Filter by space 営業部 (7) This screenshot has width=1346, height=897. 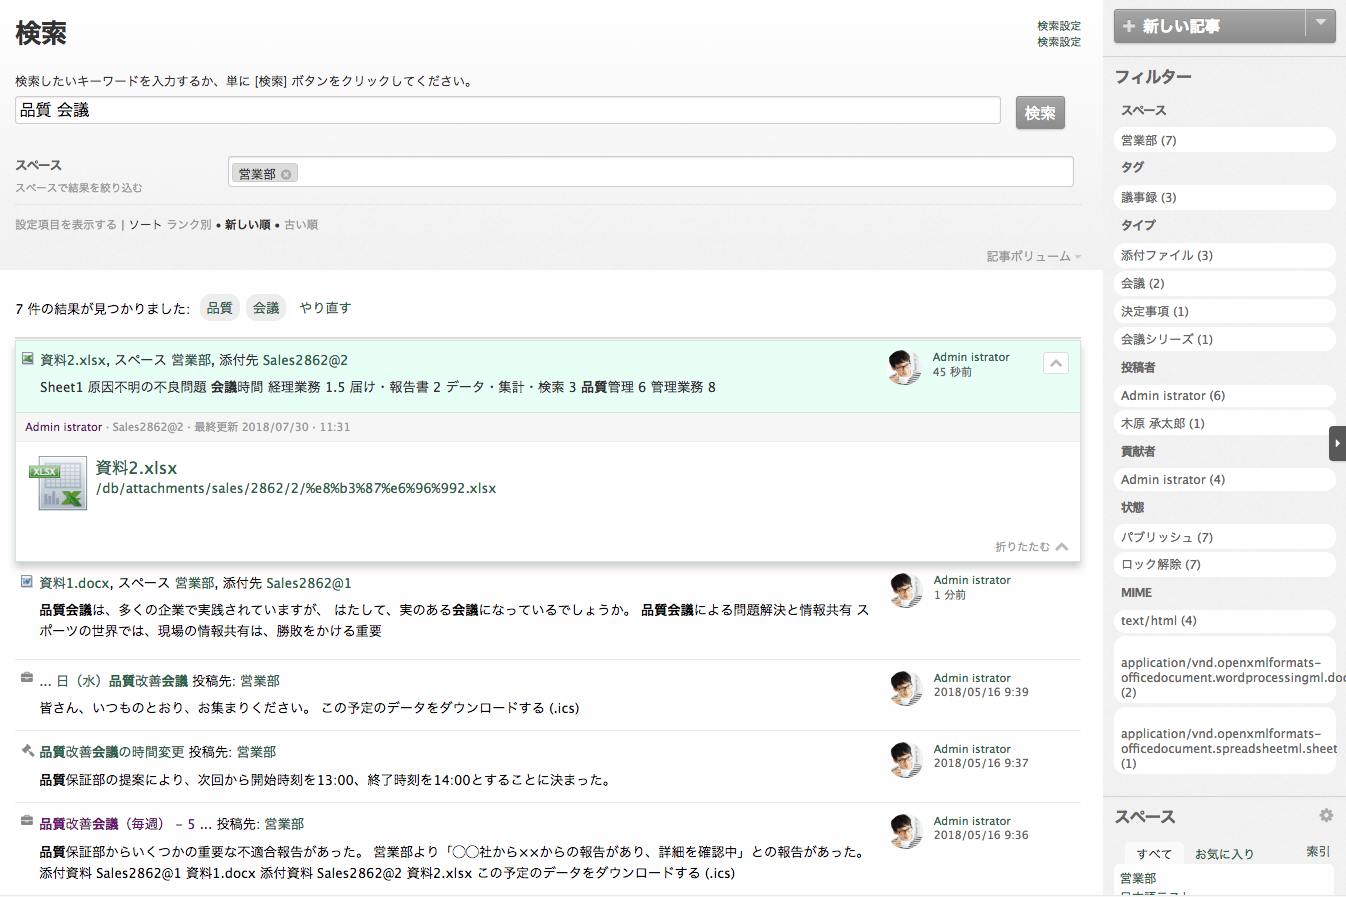pyautogui.click(x=1225, y=140)
